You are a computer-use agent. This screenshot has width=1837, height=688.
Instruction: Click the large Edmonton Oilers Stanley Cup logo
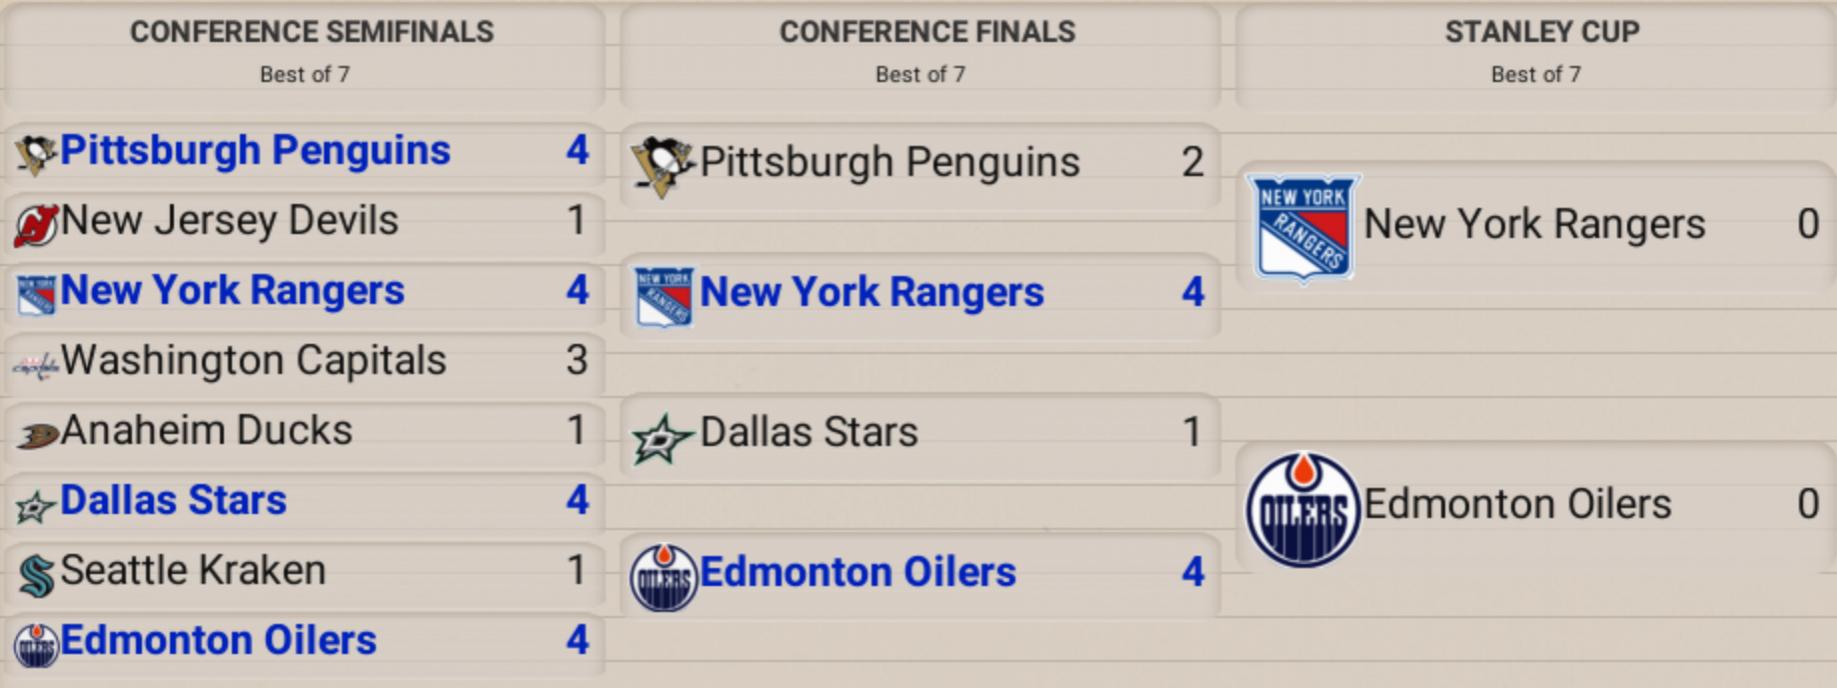coord(1303,509)
